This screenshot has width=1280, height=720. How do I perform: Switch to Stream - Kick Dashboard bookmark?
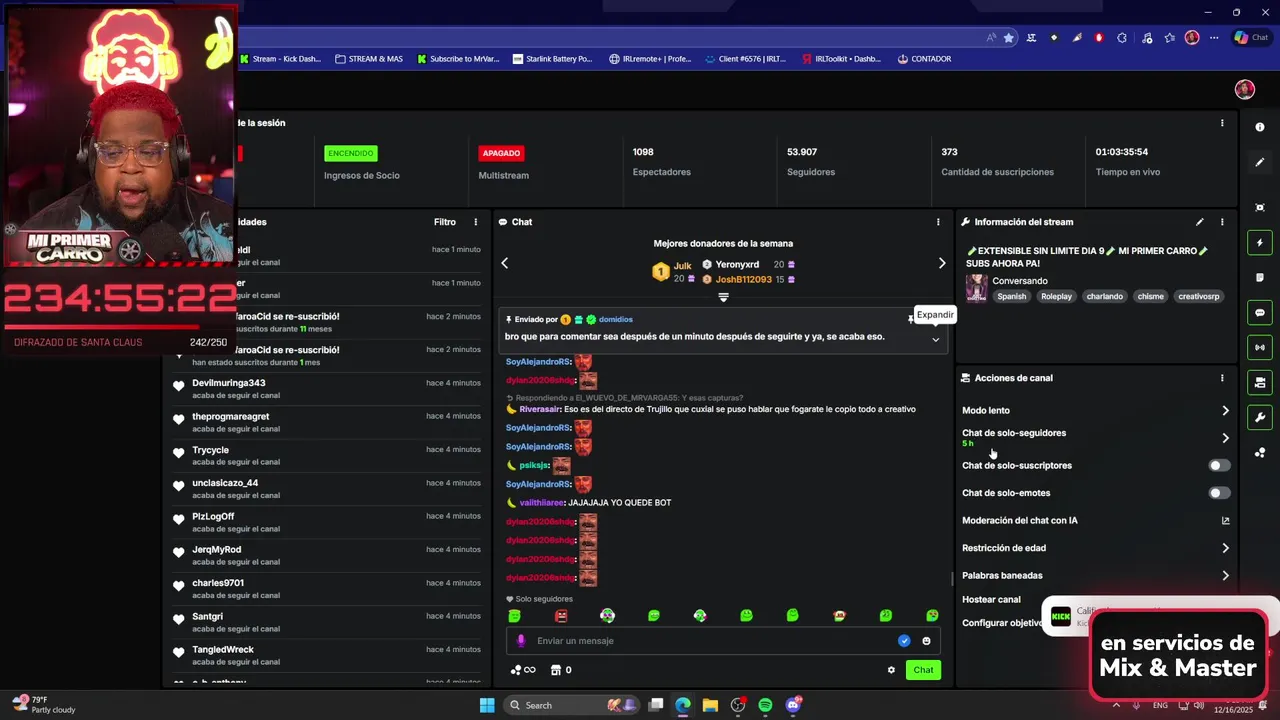(x=281, y=59)
